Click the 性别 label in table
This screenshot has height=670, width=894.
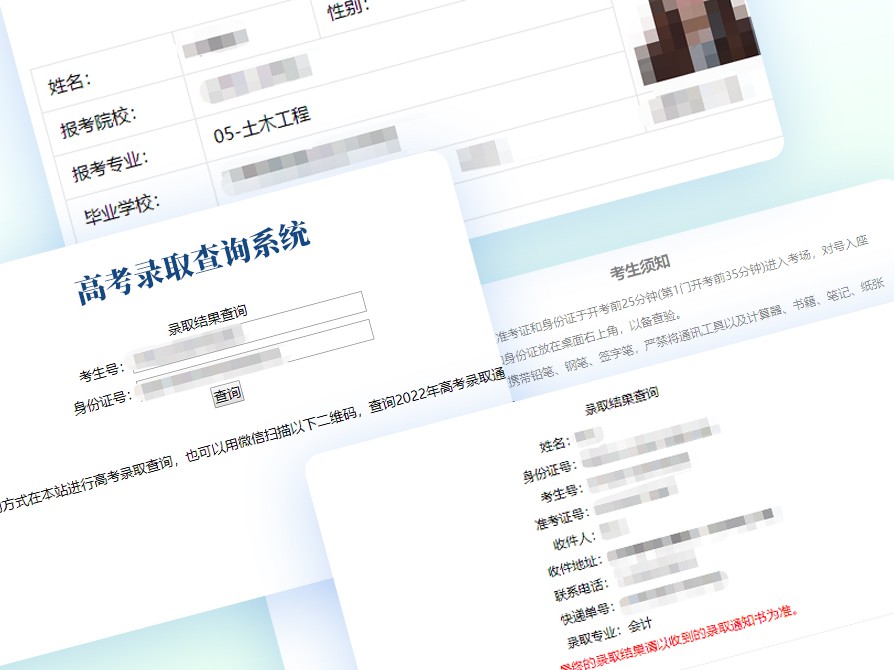click(348, 10)
